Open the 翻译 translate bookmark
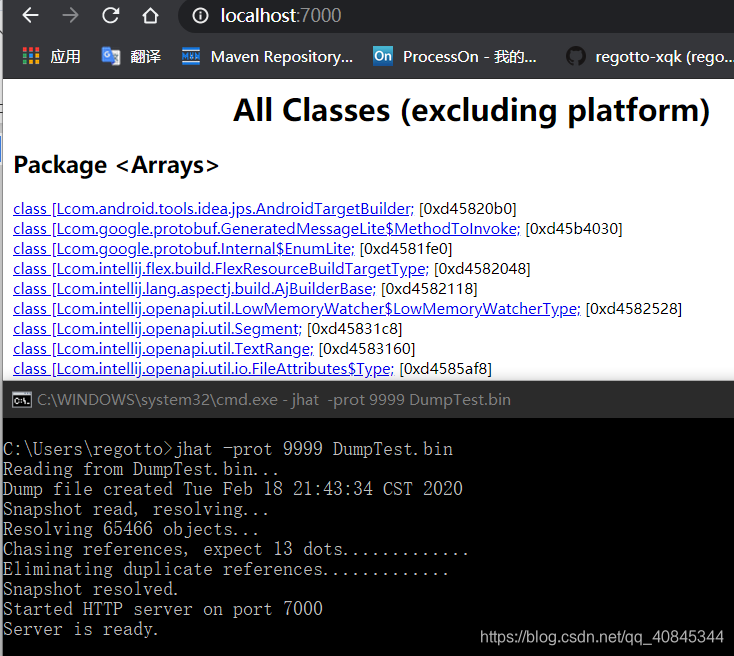The width and height of the screenshot is (734, 656). tap(131, 56)
